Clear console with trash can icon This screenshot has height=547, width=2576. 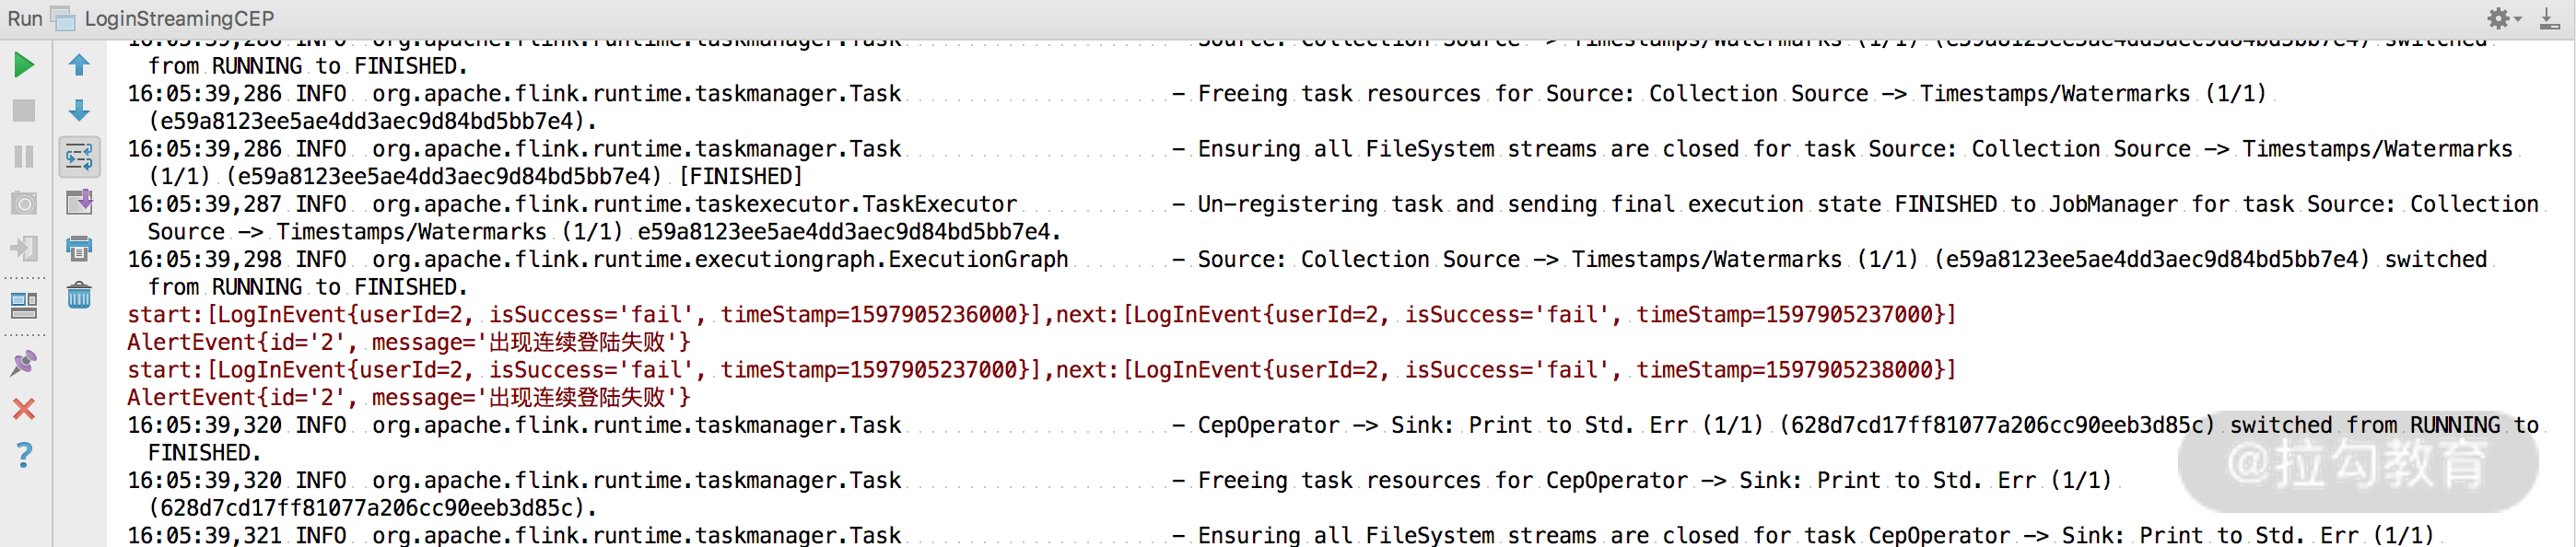(x=79, y=295)
